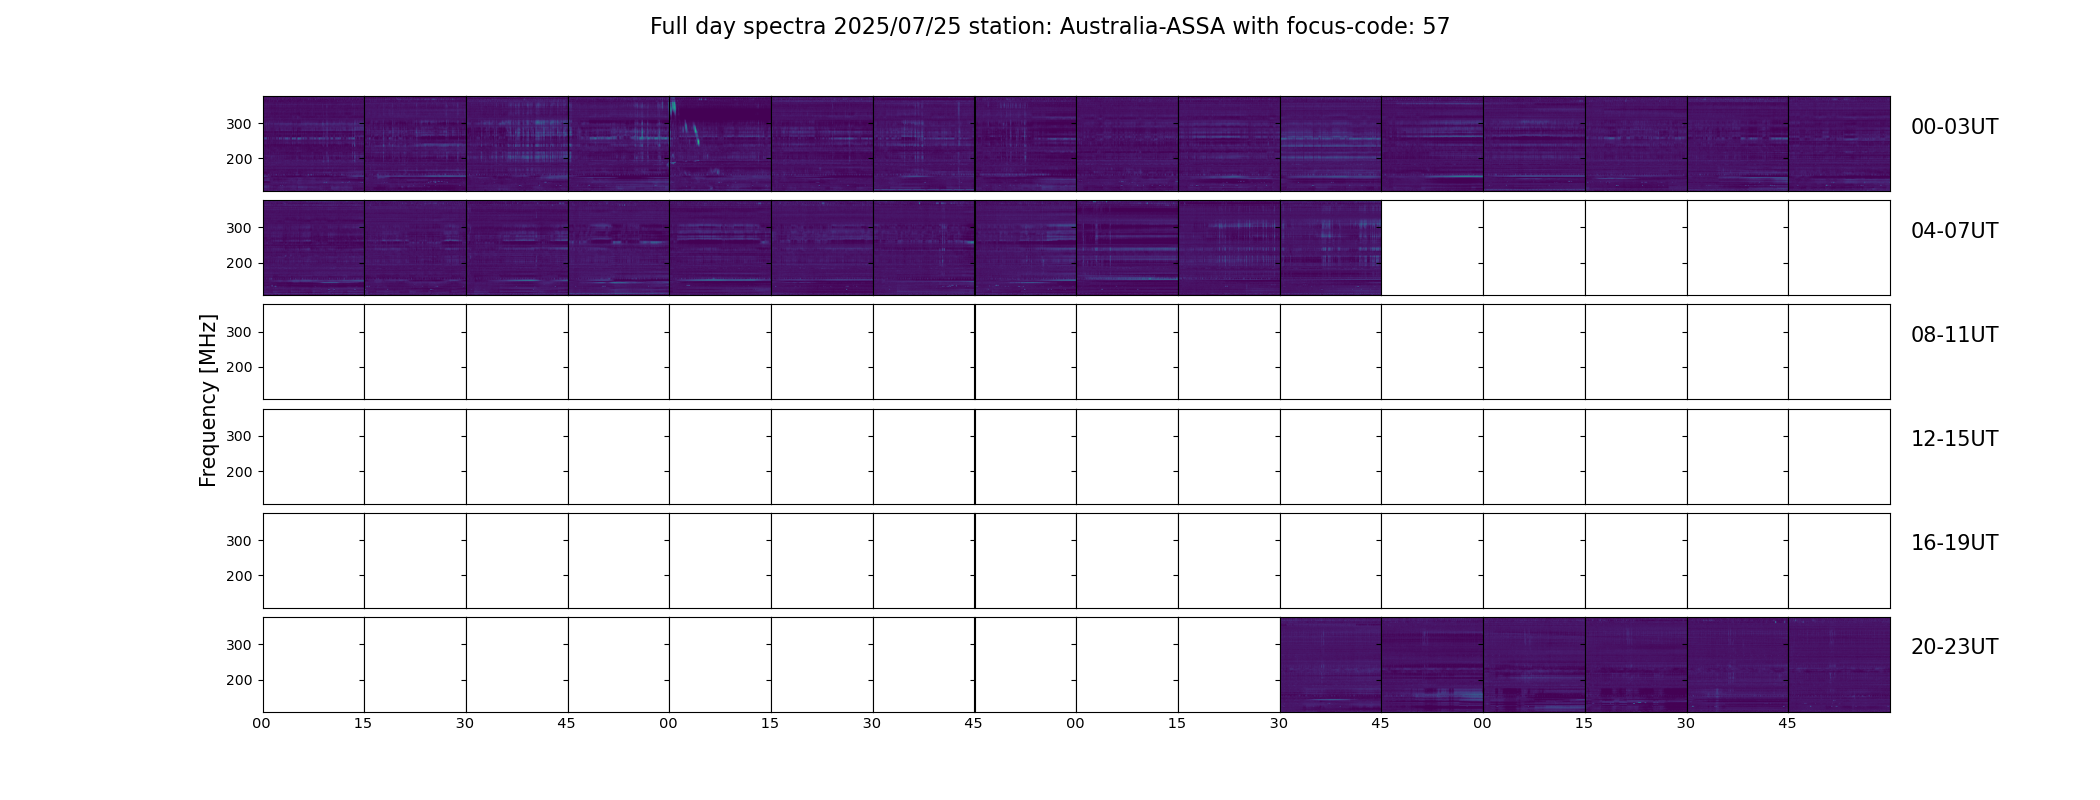Click the Frequency [MHz] axis label
This screenshot has height=800, width=2100.
(x=208, y=400)
